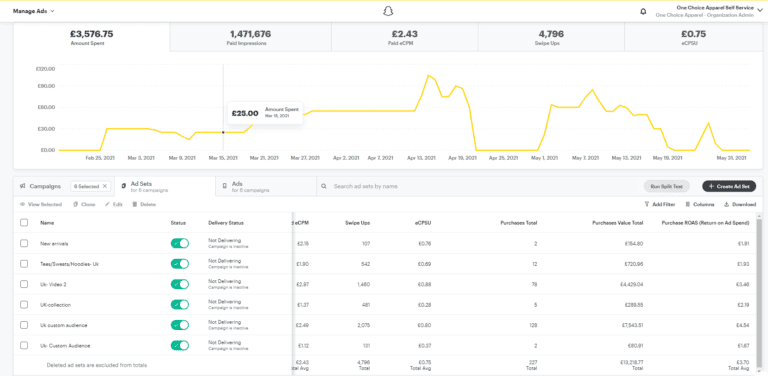
Task: Switch to the Ads tab
Action: (266, 187)
